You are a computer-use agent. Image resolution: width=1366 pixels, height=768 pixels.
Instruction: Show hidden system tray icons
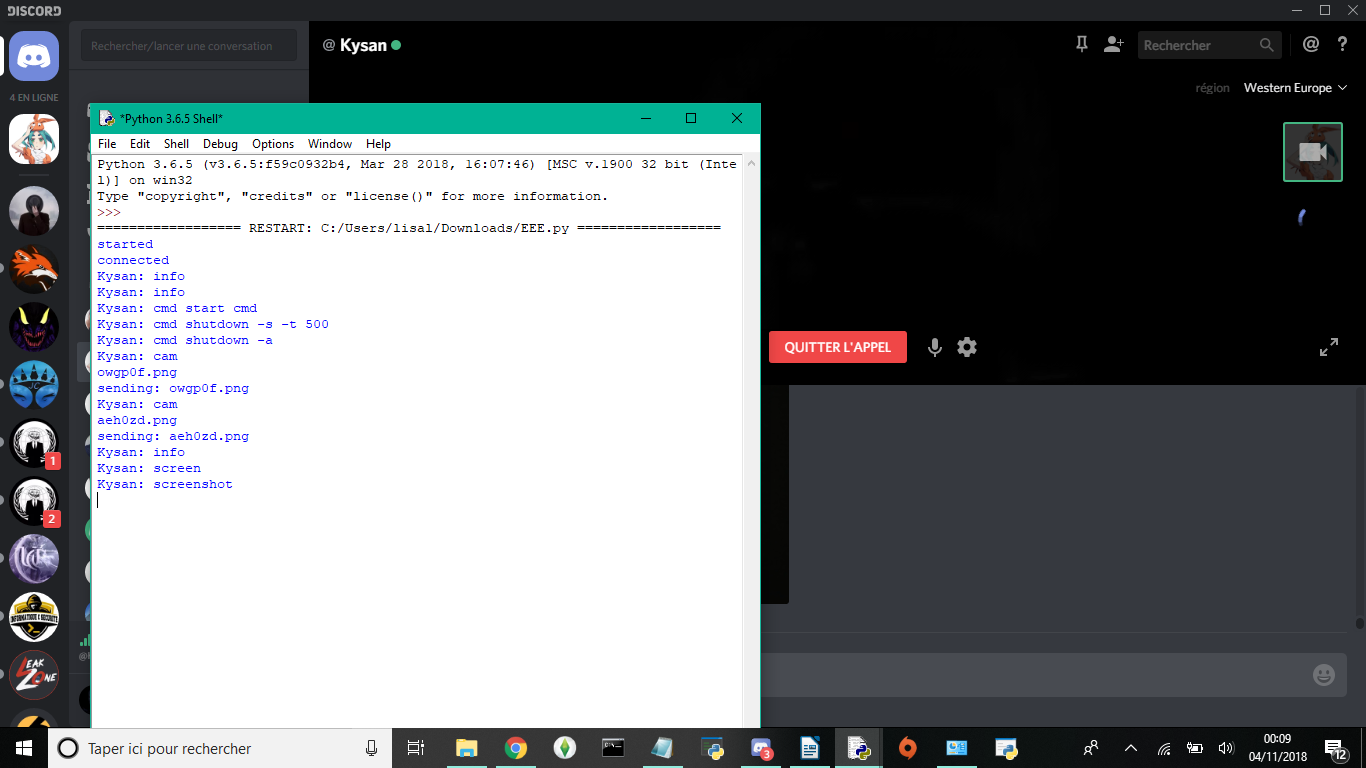(x=1131, y=748)
